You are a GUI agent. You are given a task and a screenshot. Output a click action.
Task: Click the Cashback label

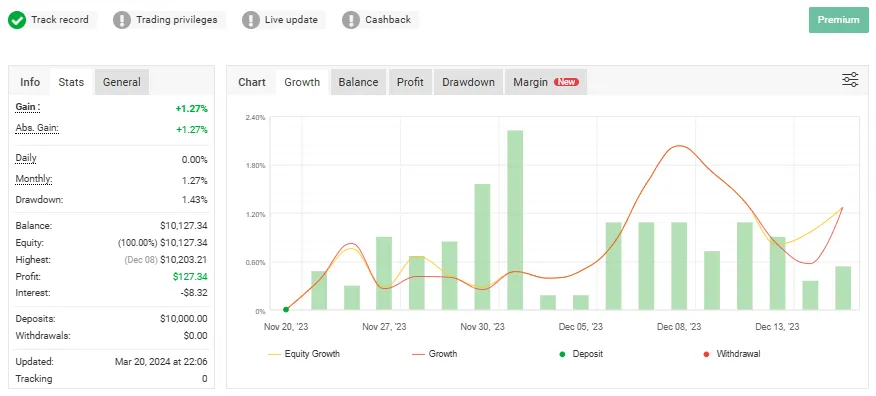point(388,20)
